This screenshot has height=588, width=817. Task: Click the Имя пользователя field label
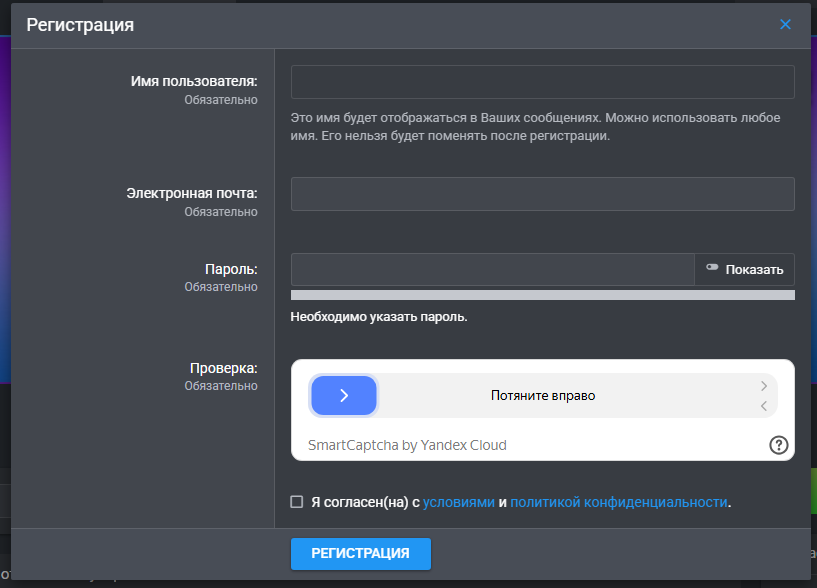[x=194, y=81]
